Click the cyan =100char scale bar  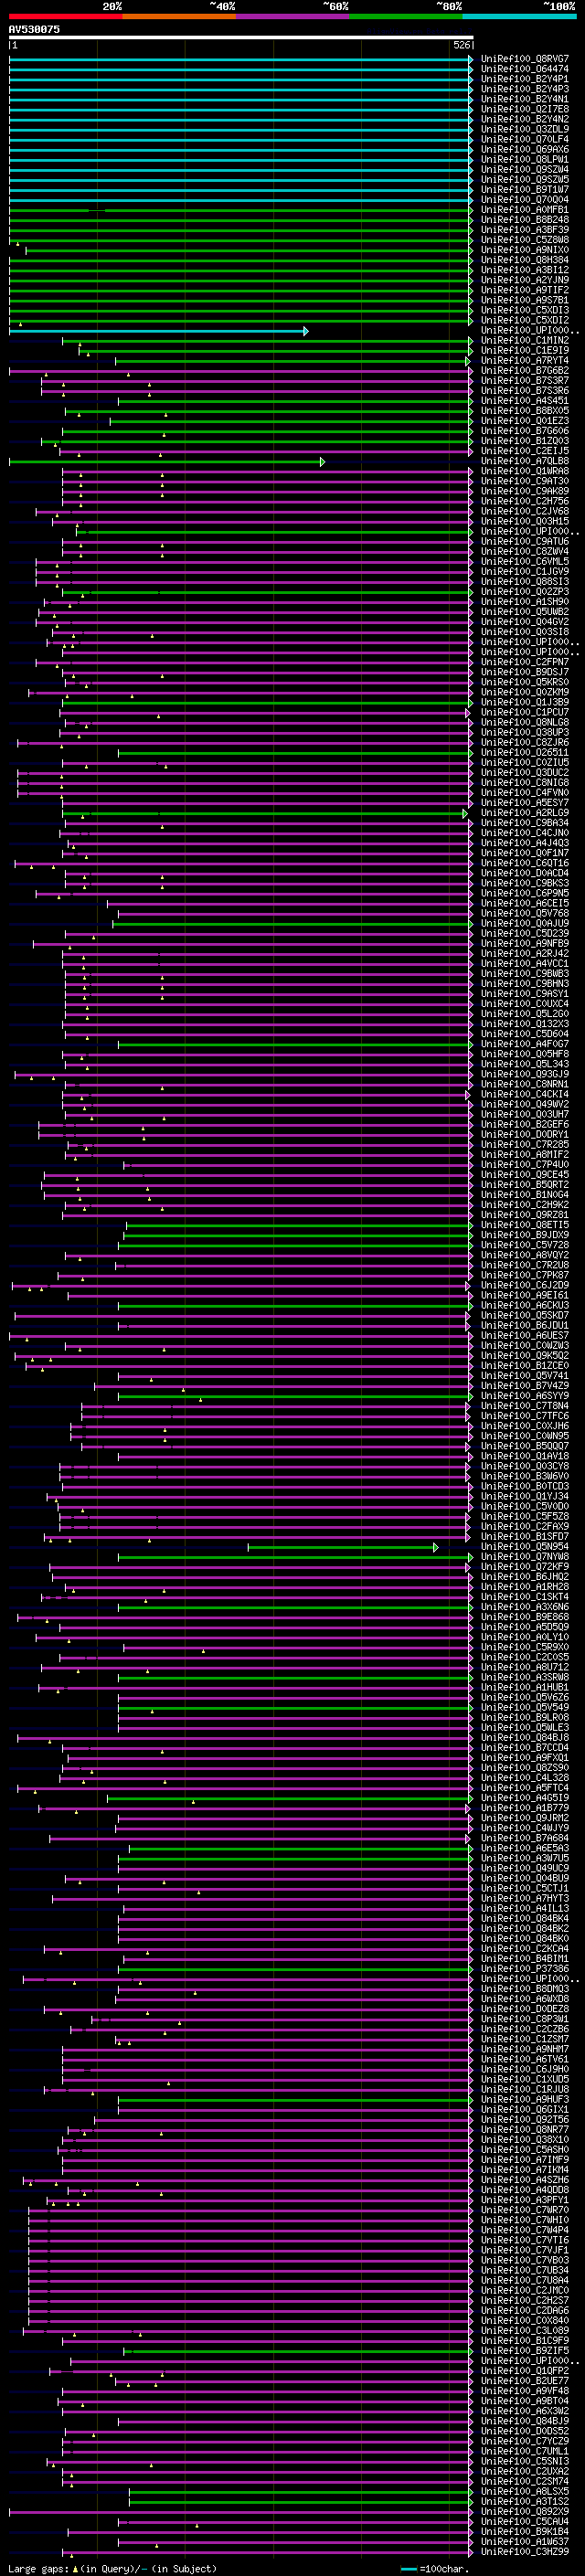pyautogui.click(x=409, y=2568)
